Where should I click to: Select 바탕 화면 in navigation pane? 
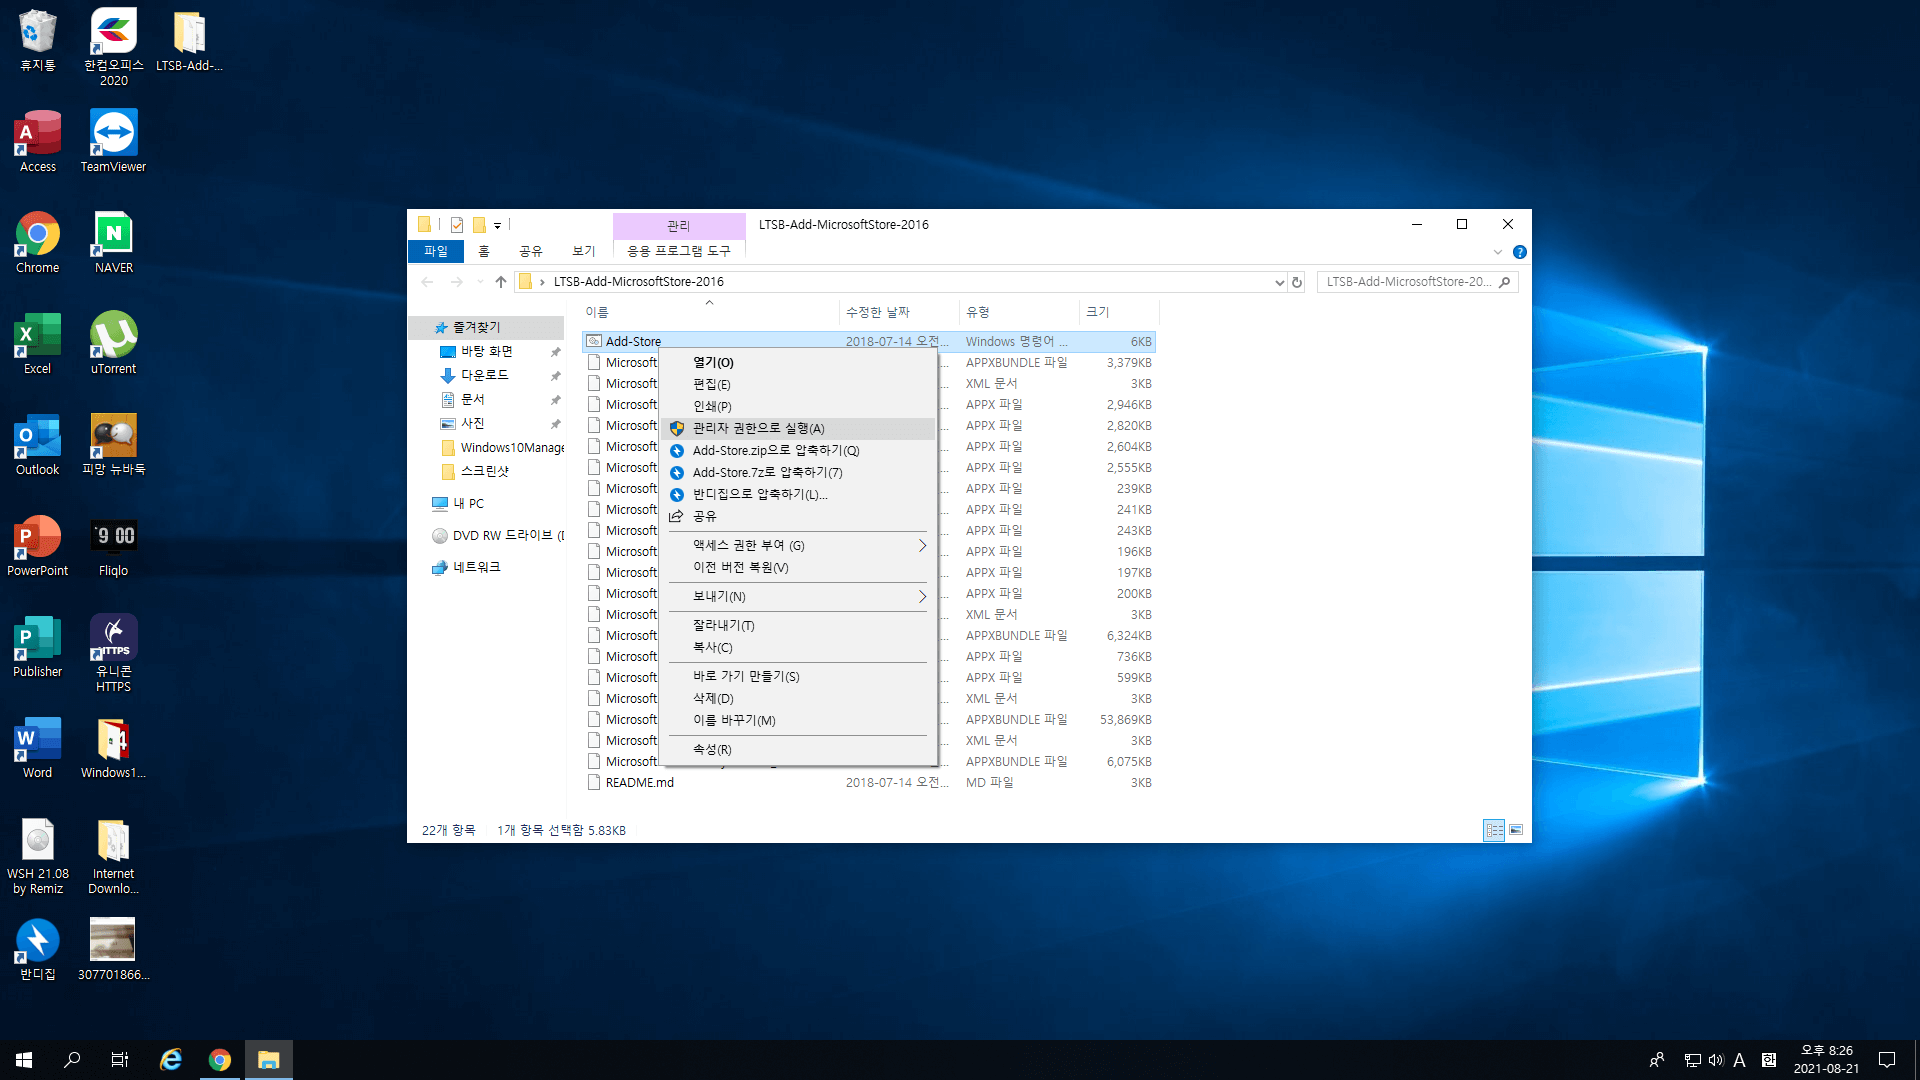[488, 351]
